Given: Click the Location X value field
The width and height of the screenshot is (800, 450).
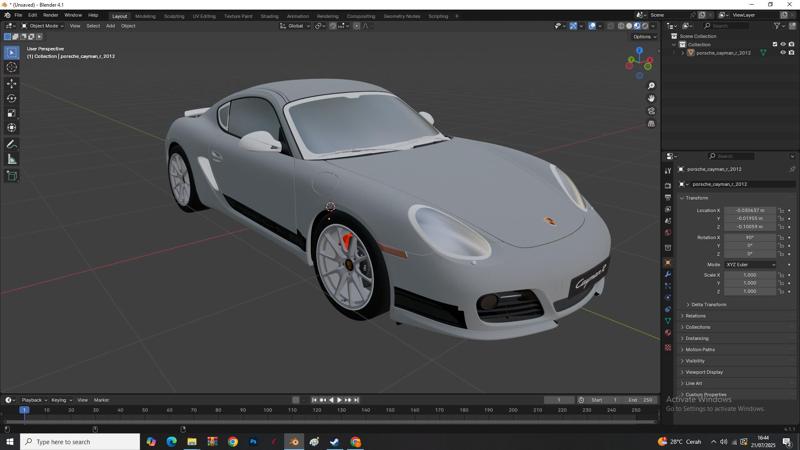Looking at the screenshot, I should coord(749,210).
